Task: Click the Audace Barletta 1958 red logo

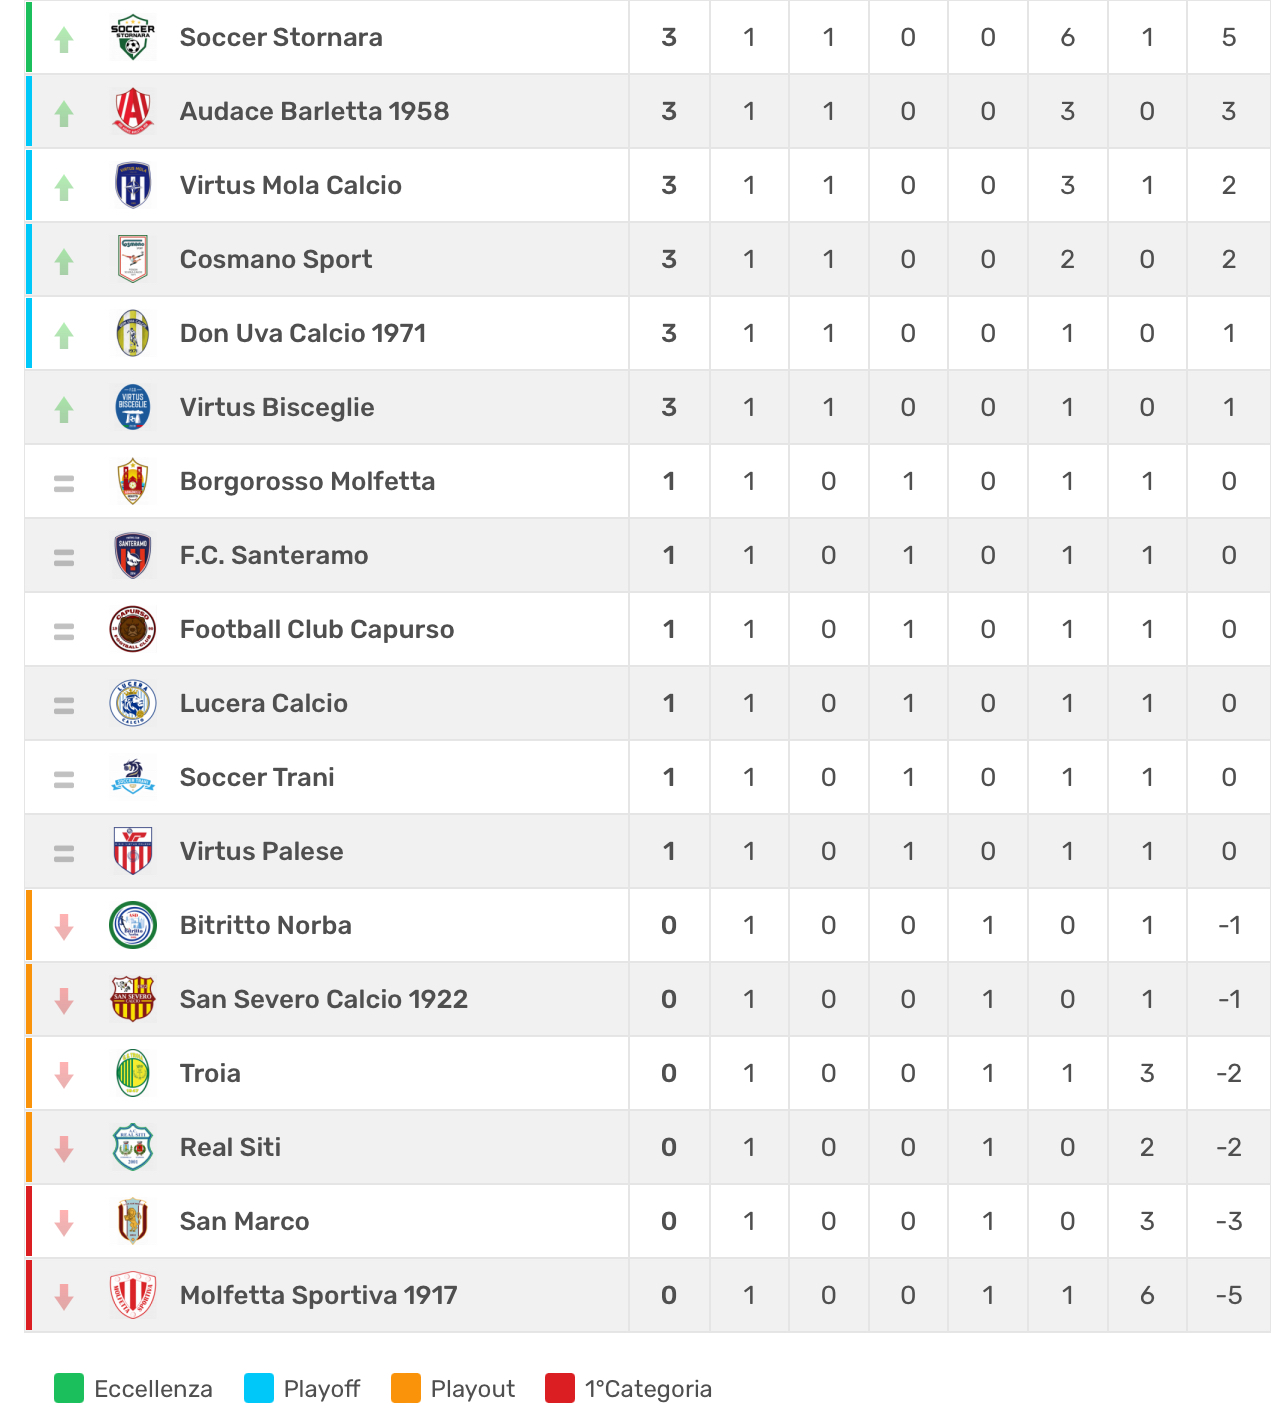Action: pos(133,111)
